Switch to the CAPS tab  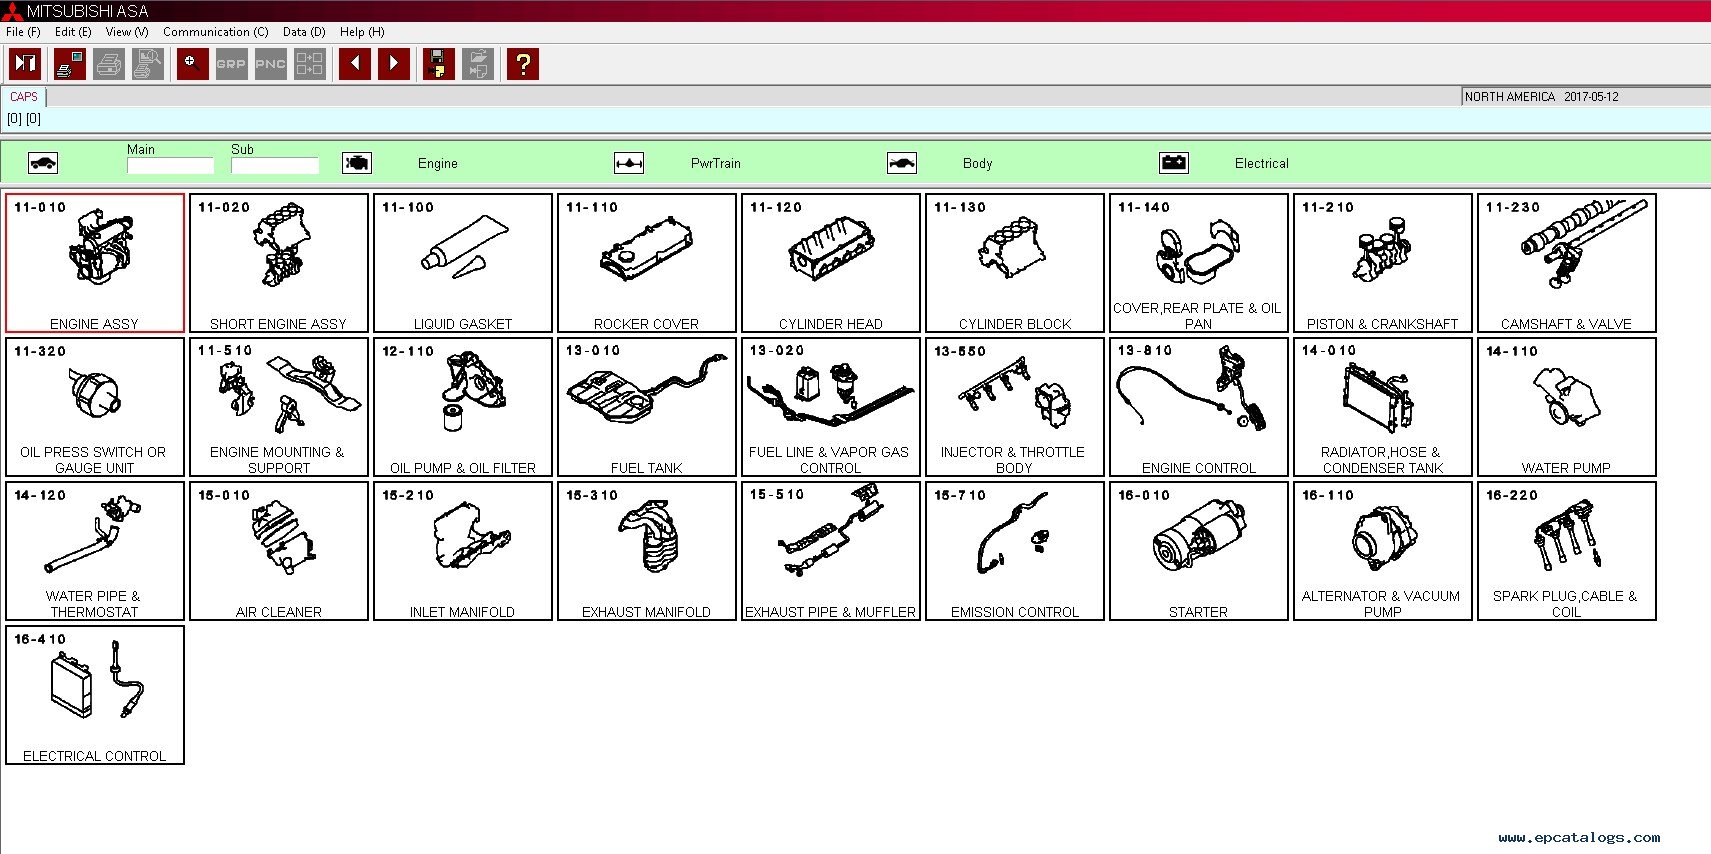point(24,97)
